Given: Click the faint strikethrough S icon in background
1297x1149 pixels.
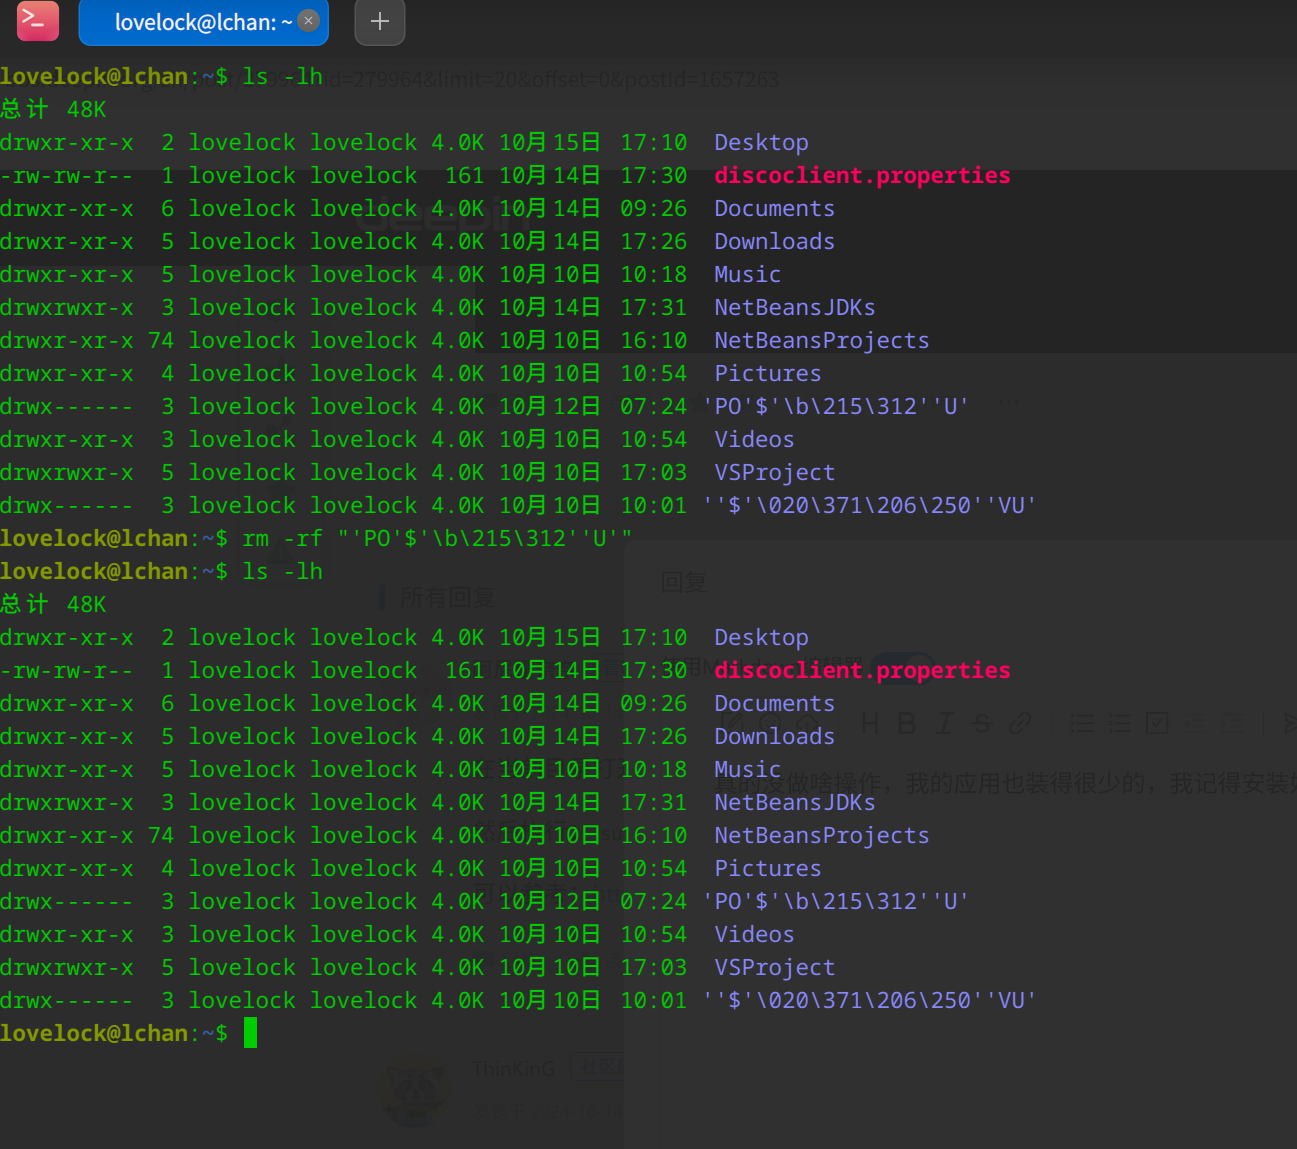Looking at the screenshot, I should pyautogui.click(x=982, y=723).
